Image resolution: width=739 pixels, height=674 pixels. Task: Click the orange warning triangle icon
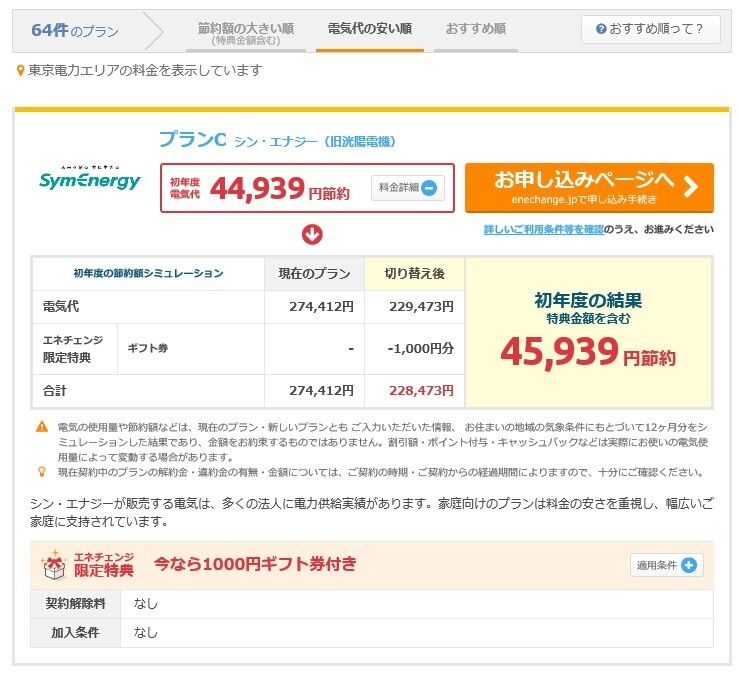pyautogui.click(x=42, y=427)
